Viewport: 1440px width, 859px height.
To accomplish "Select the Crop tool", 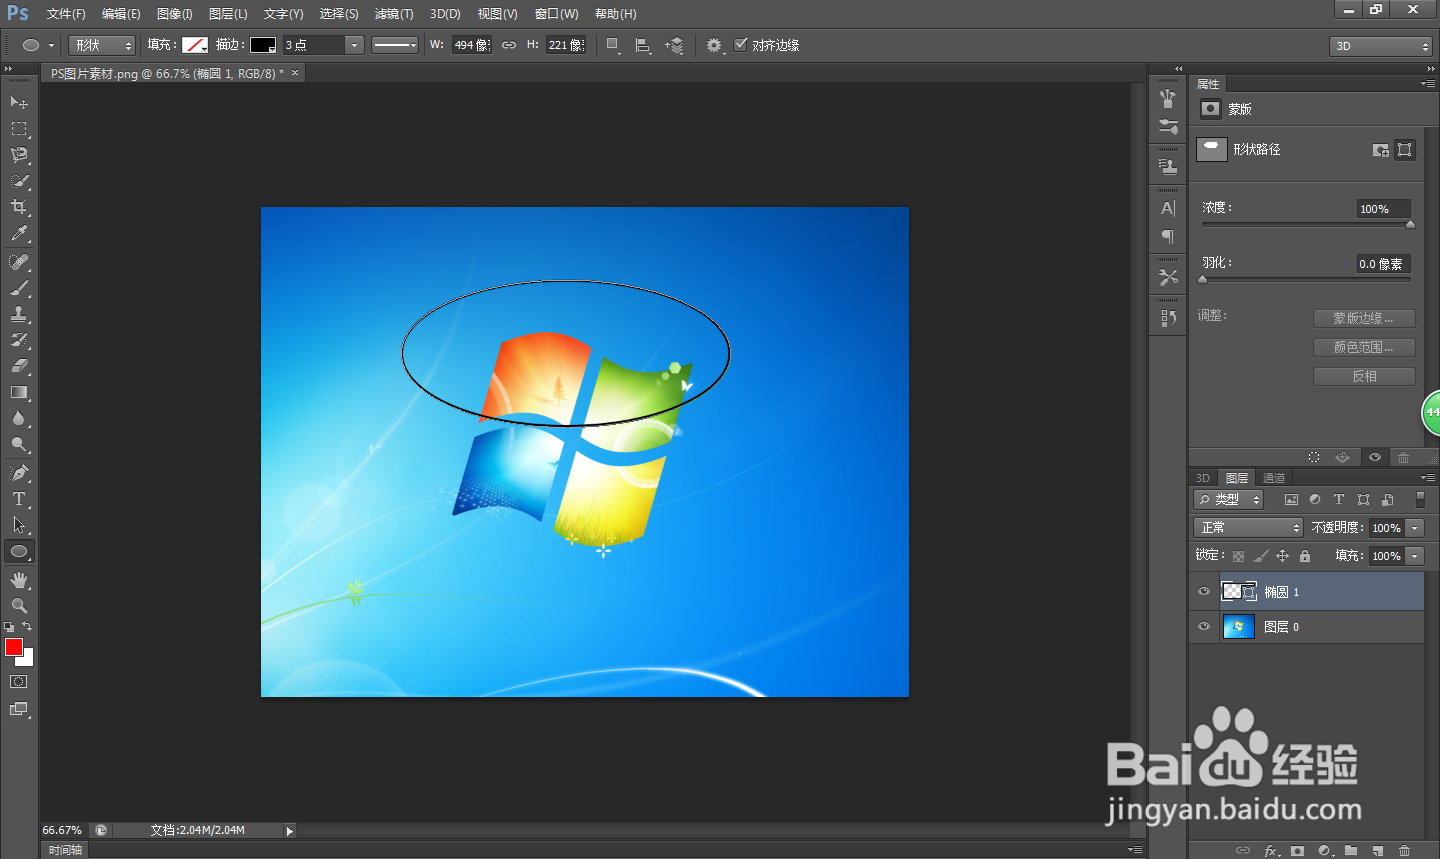I will (19, 207).
